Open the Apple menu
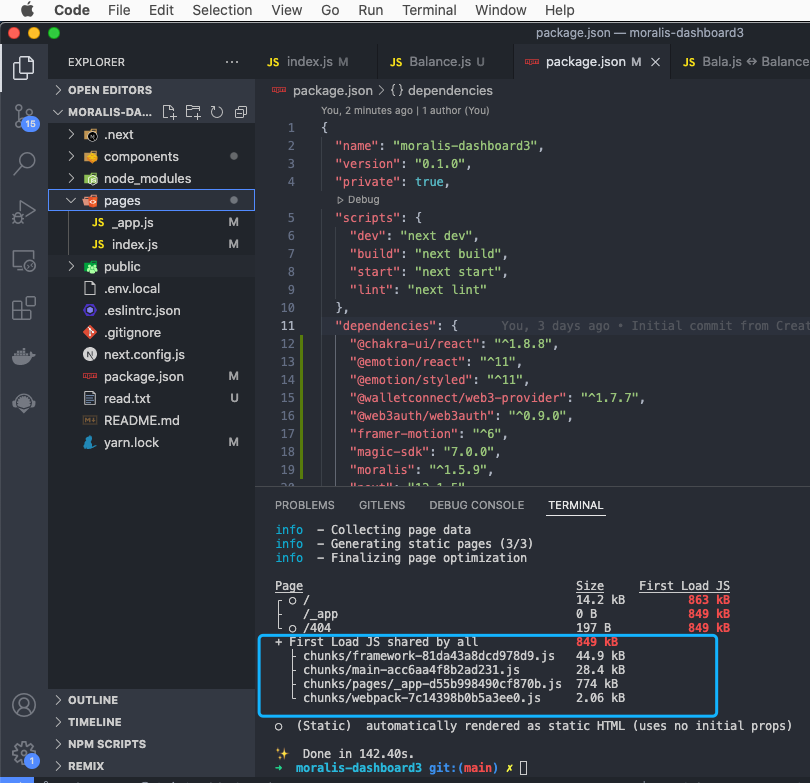Viewport: 810px width, 783px height. (27, 10)
